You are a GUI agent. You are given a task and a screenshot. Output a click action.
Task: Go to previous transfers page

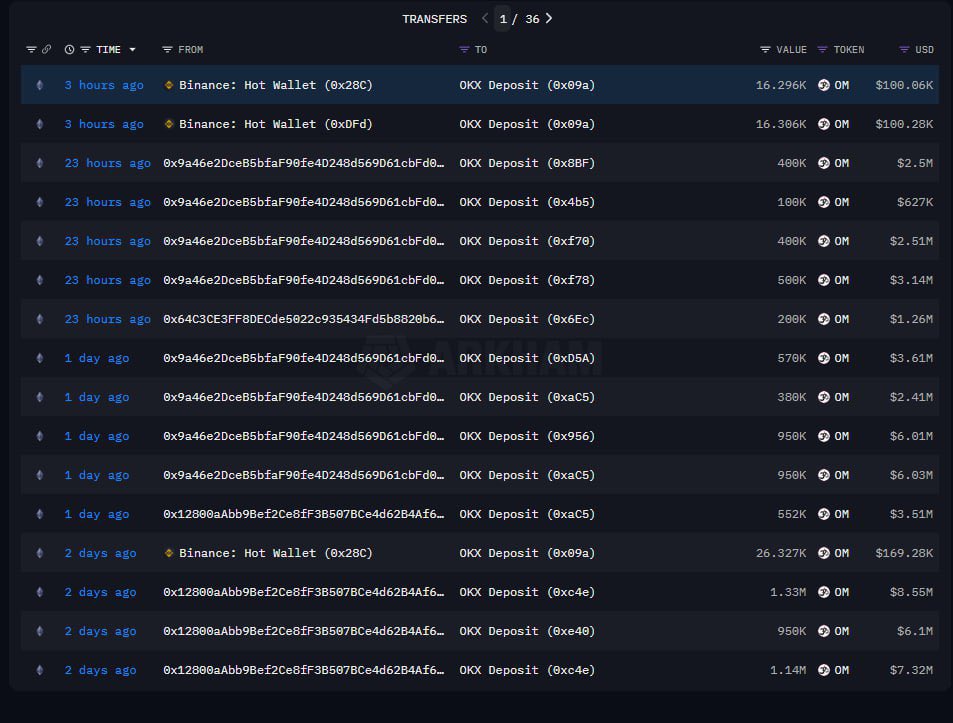click(x=485, y=18)
